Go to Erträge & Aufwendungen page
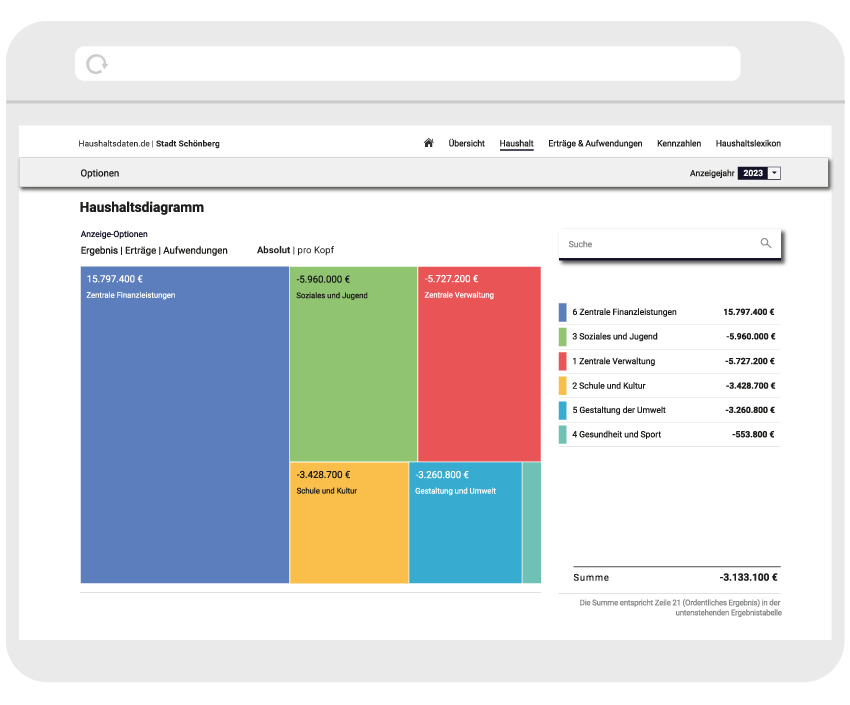The height and width of the screenshot is (705, 850). (595, 144)
